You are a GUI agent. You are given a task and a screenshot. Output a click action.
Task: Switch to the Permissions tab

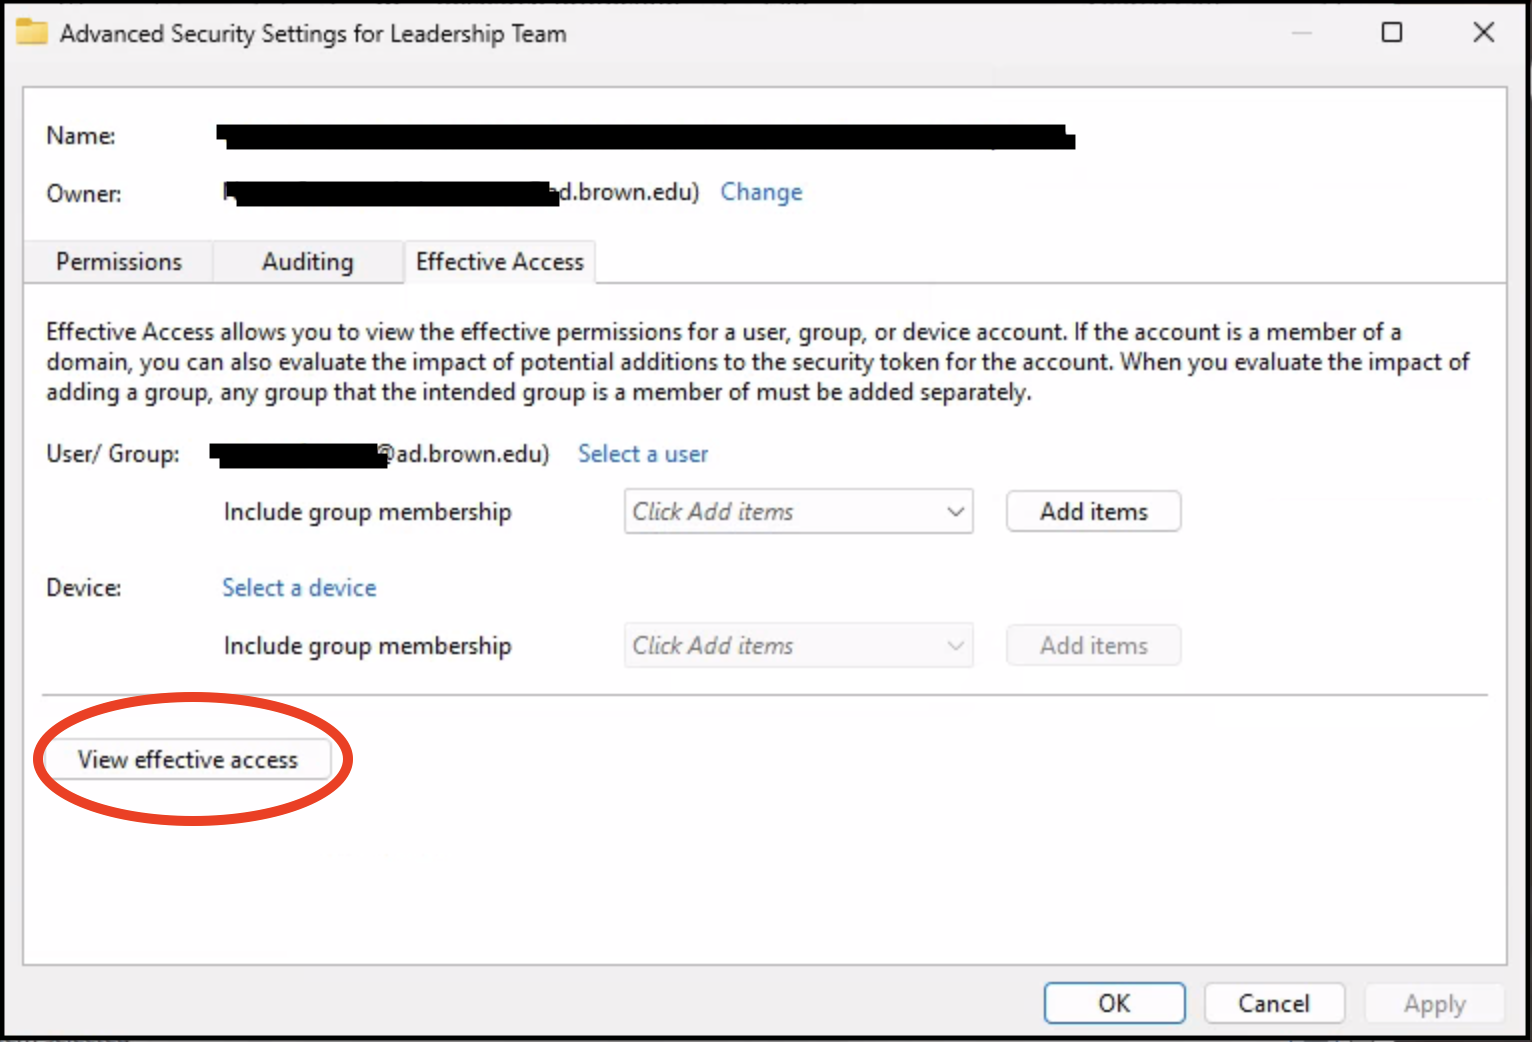[119, 262]
